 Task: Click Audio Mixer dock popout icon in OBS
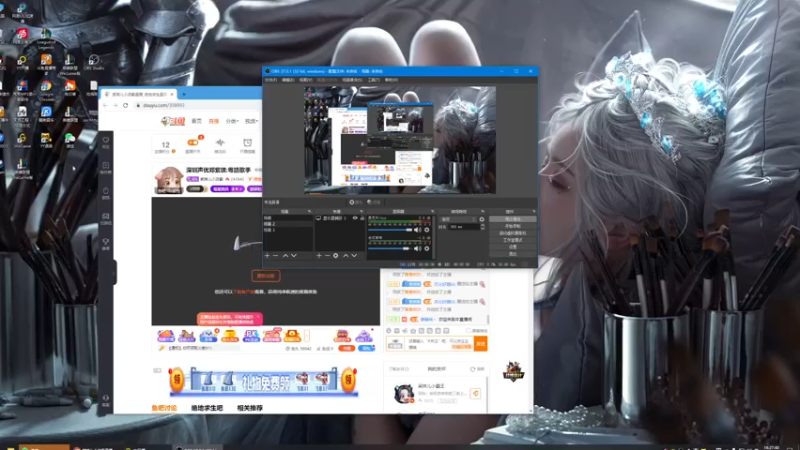point(432,211)
